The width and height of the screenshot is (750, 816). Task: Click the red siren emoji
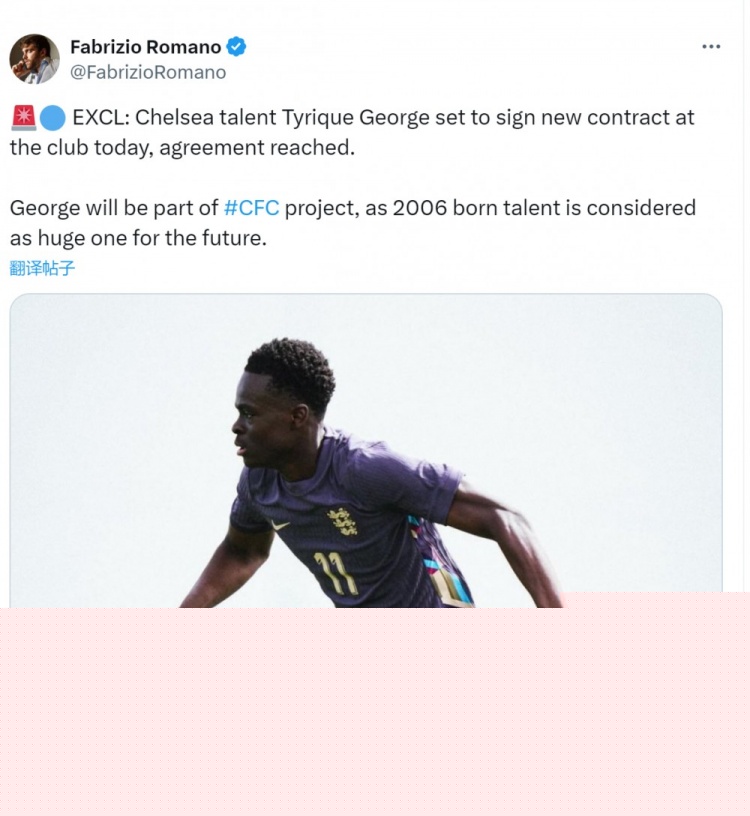23,118
